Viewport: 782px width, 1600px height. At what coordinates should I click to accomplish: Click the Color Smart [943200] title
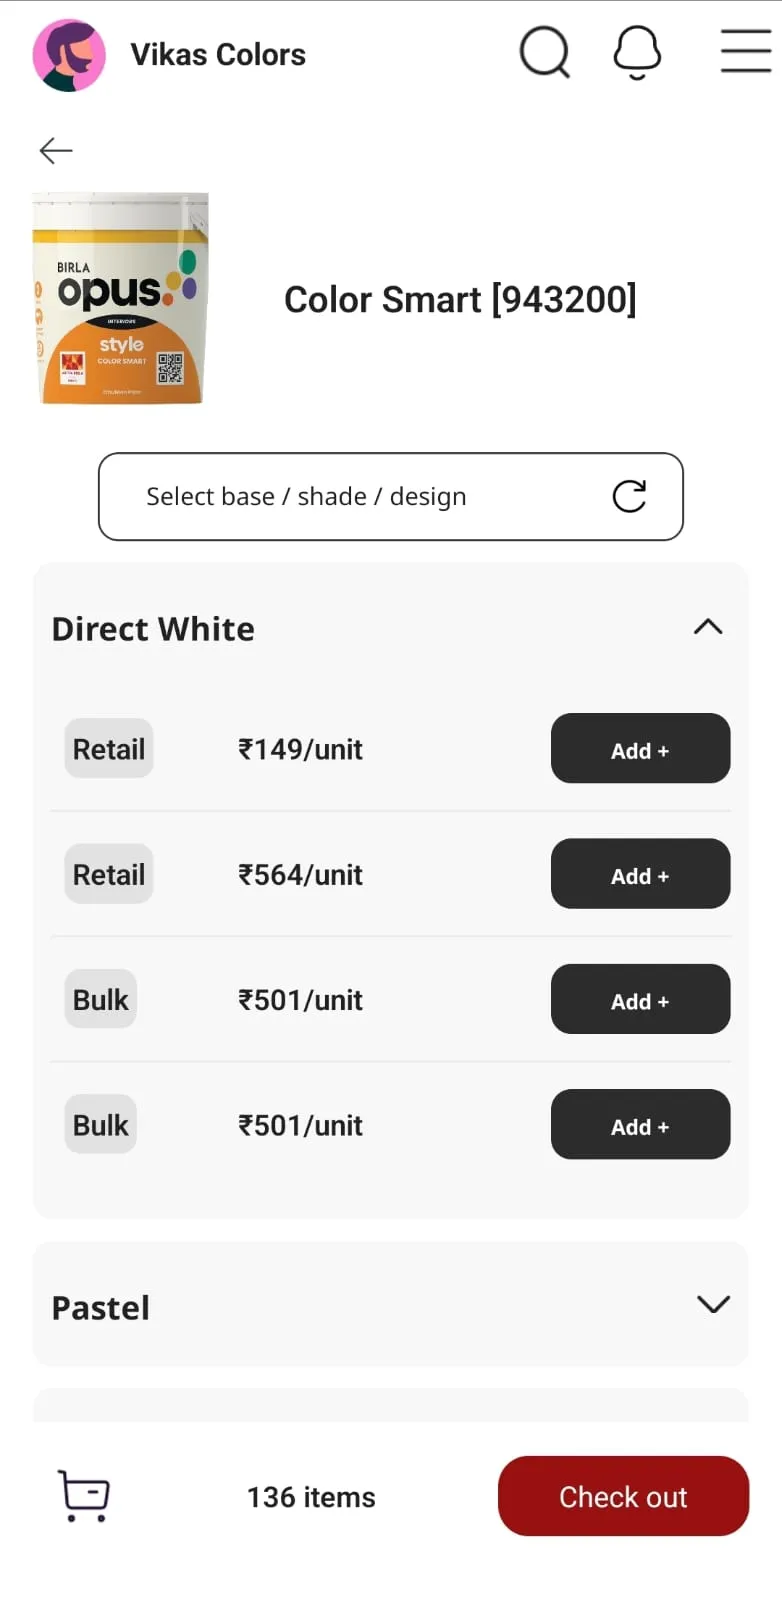coord(460,300)
